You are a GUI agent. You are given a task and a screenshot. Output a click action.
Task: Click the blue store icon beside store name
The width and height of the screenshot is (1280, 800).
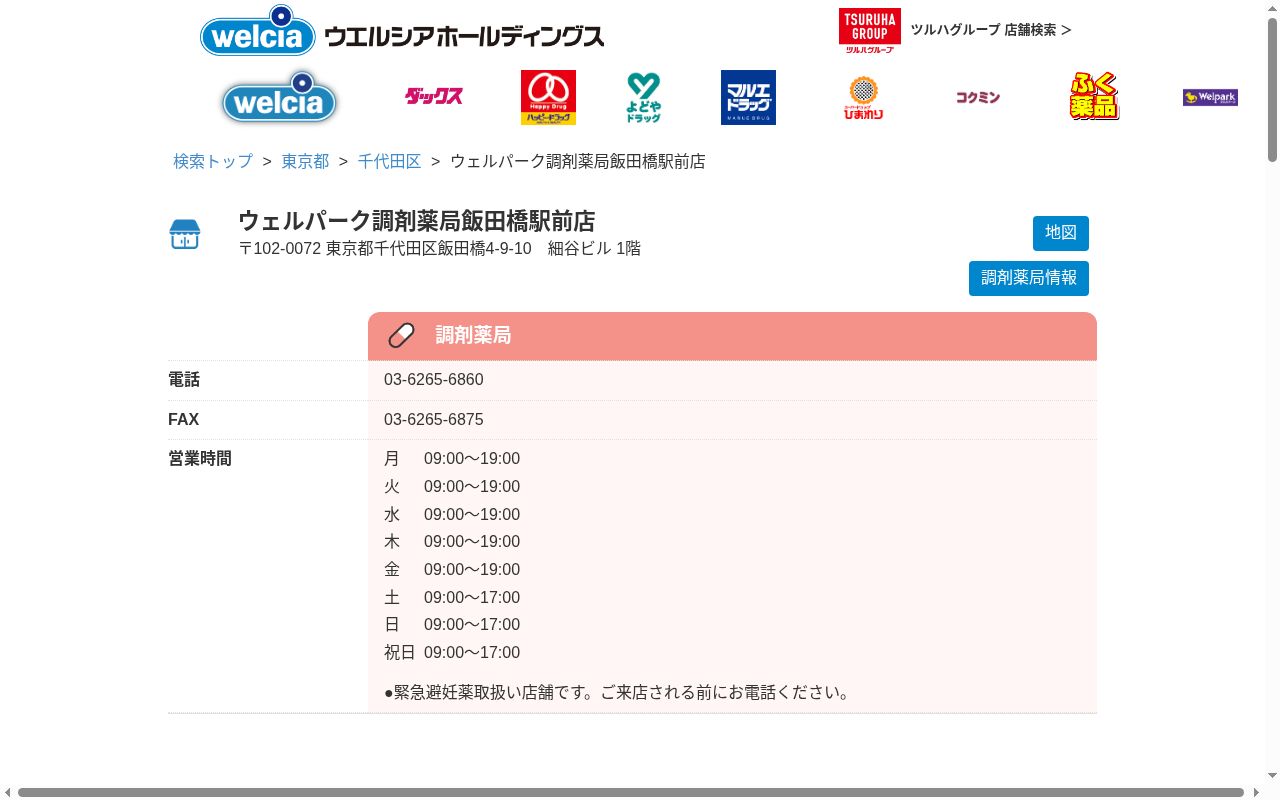185,234
